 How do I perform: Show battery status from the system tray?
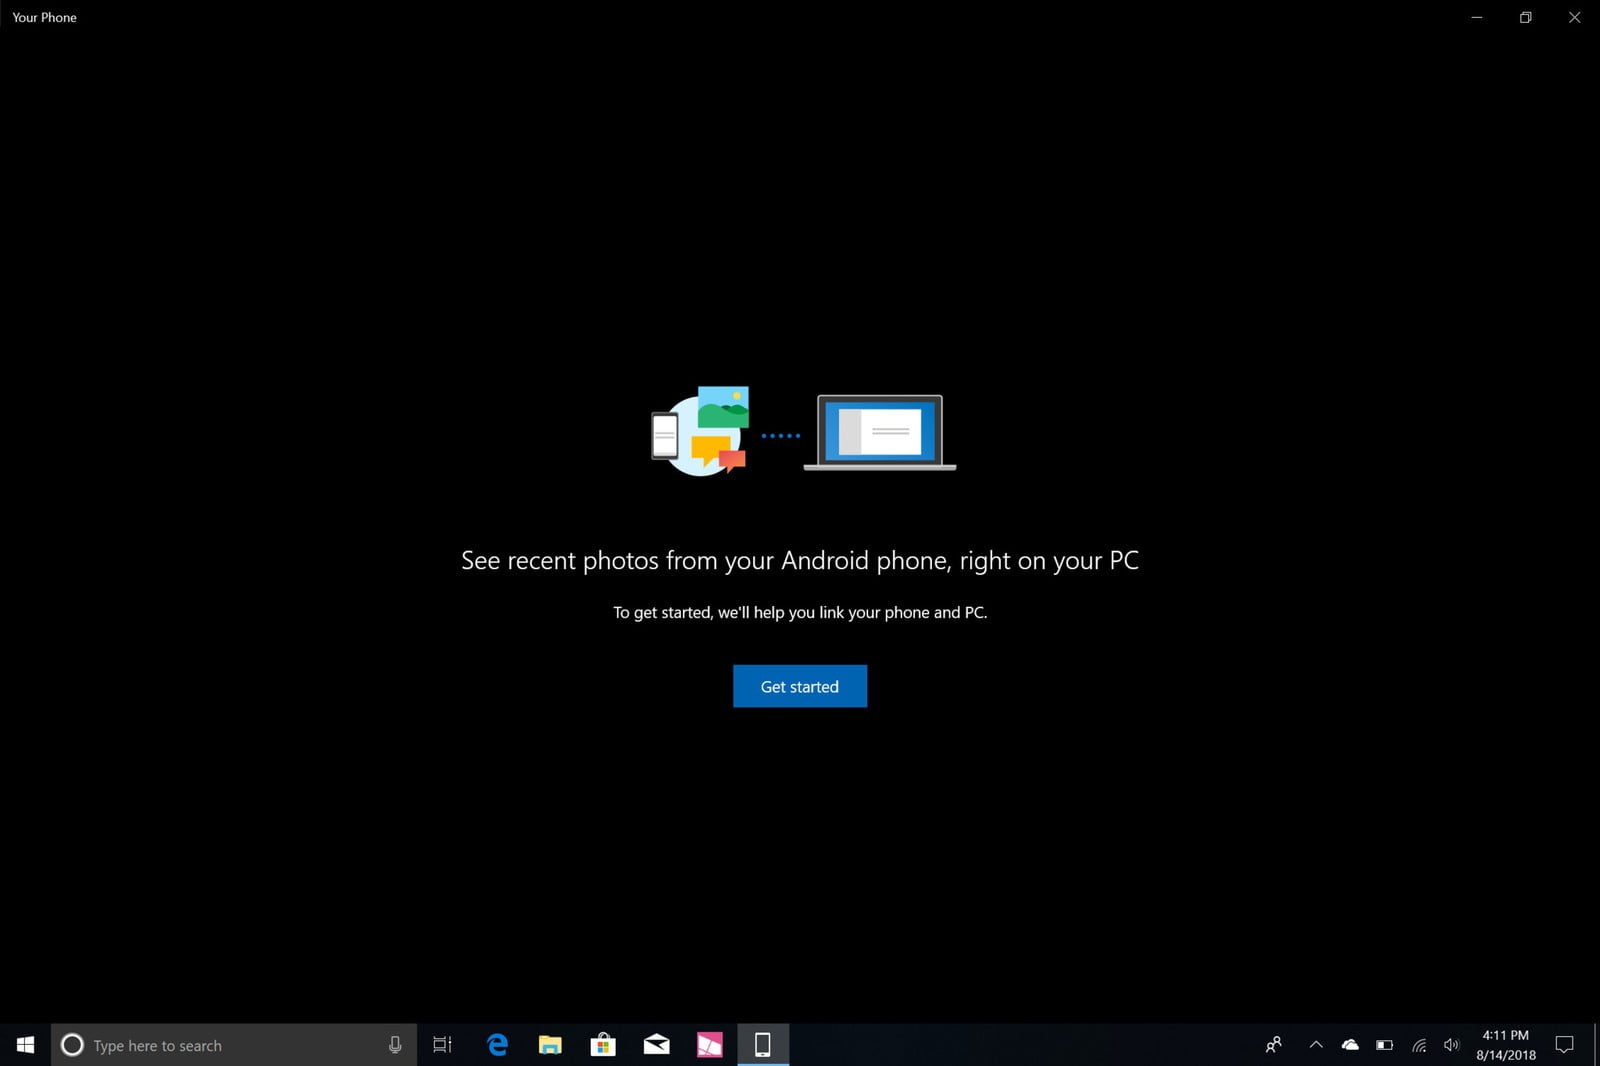point(1384,1045)
